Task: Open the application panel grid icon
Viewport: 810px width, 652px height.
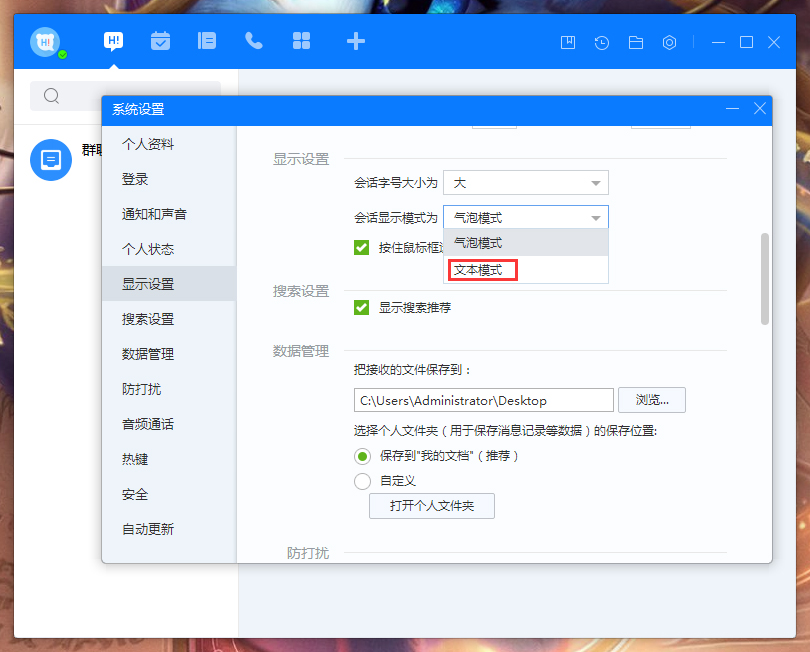Action: (300, 41)
